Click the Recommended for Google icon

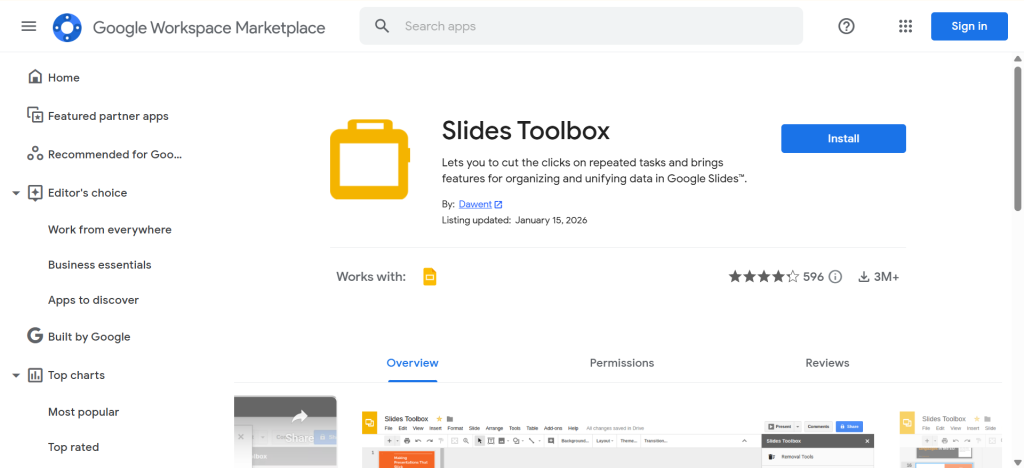point(35,154)
